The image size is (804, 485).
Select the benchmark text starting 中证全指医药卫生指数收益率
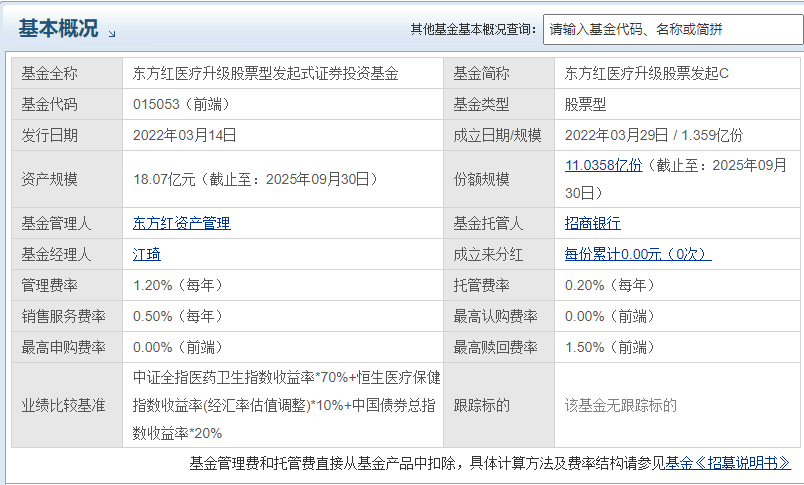click(x=287, y=405)
